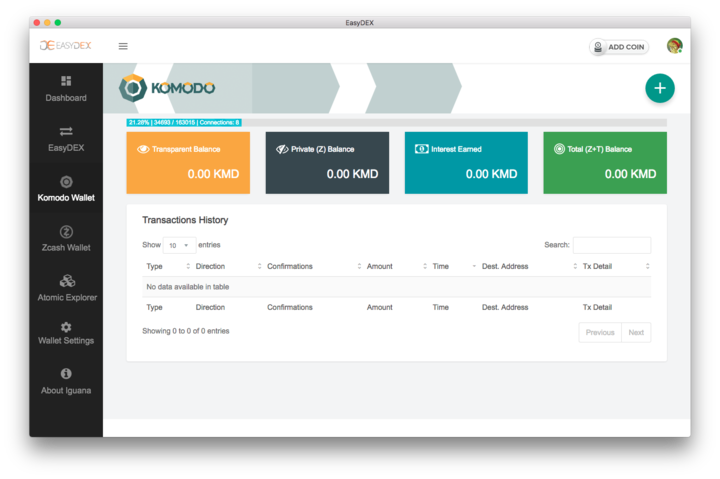This screenshot has height=479, width=720.
Task: Click the footer Confirmations column label
Action: point(290,307)
